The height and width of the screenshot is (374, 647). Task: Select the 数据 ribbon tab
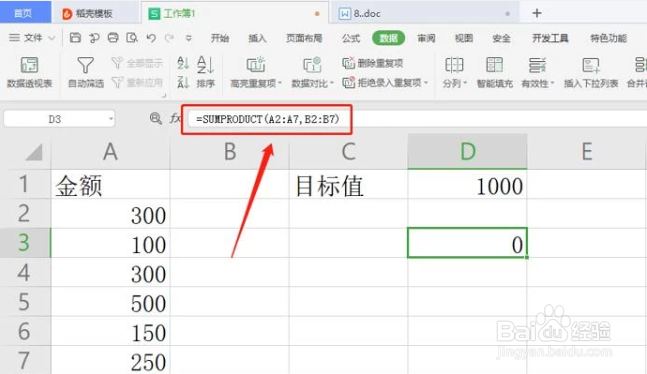click(x=388, y=38)
